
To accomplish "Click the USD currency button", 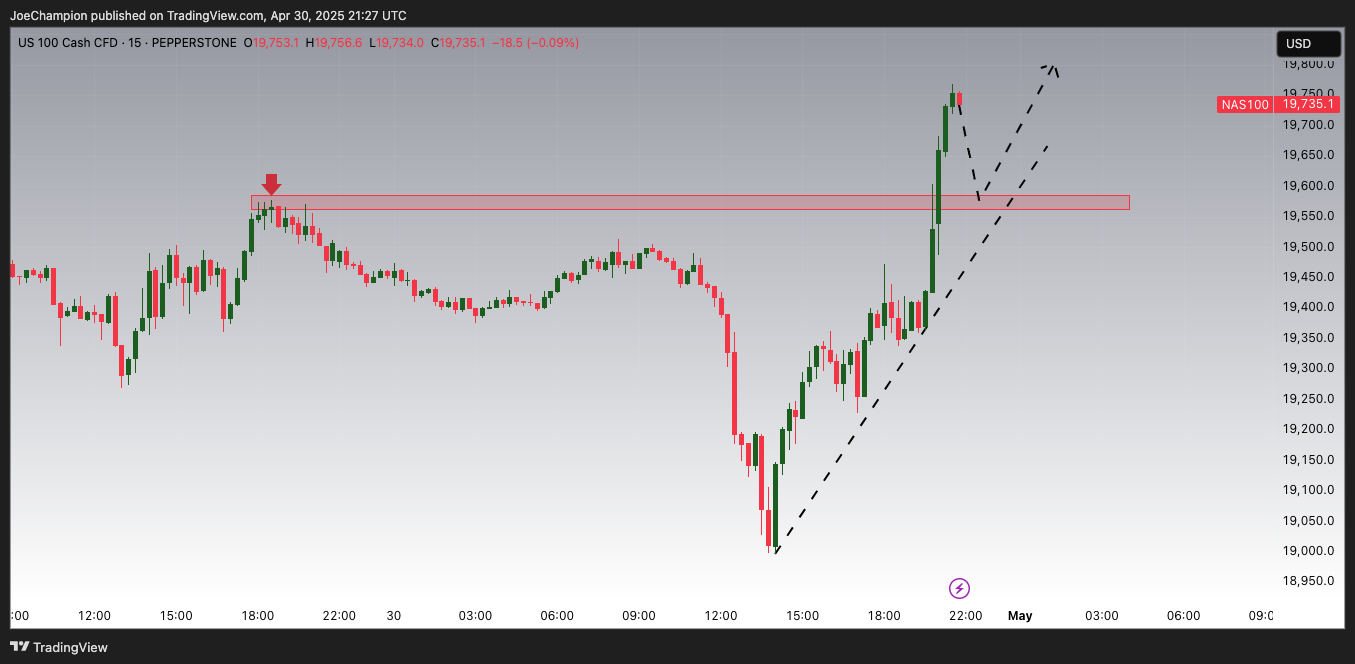I will (1309, 44).
